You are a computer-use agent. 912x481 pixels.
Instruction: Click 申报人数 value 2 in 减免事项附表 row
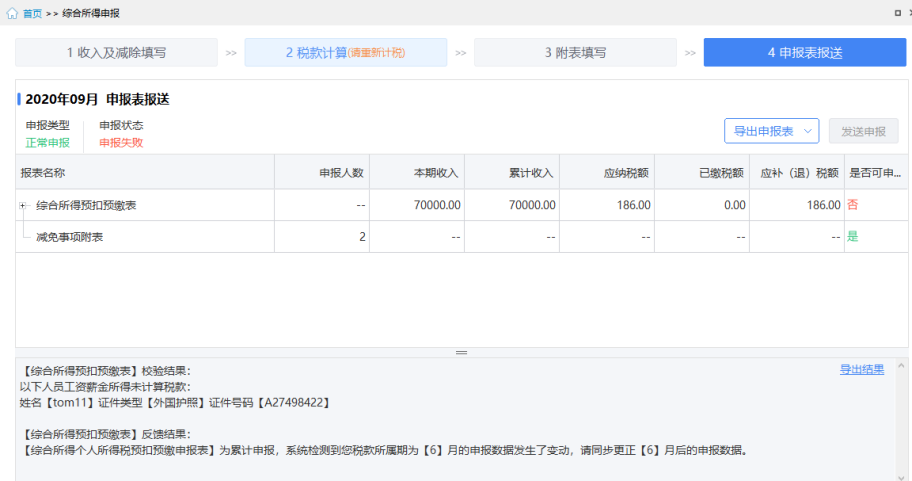tap(362, 237)
